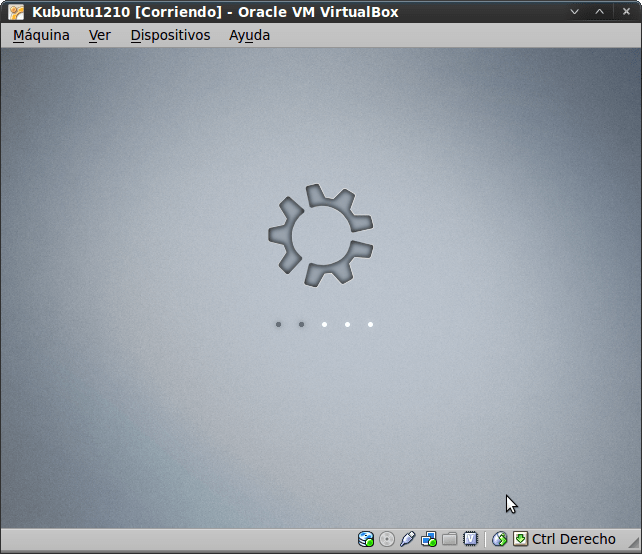Toggle the mouse integration indicator
Viewport: 642px width, 554px height.
(x=500, y=539)
